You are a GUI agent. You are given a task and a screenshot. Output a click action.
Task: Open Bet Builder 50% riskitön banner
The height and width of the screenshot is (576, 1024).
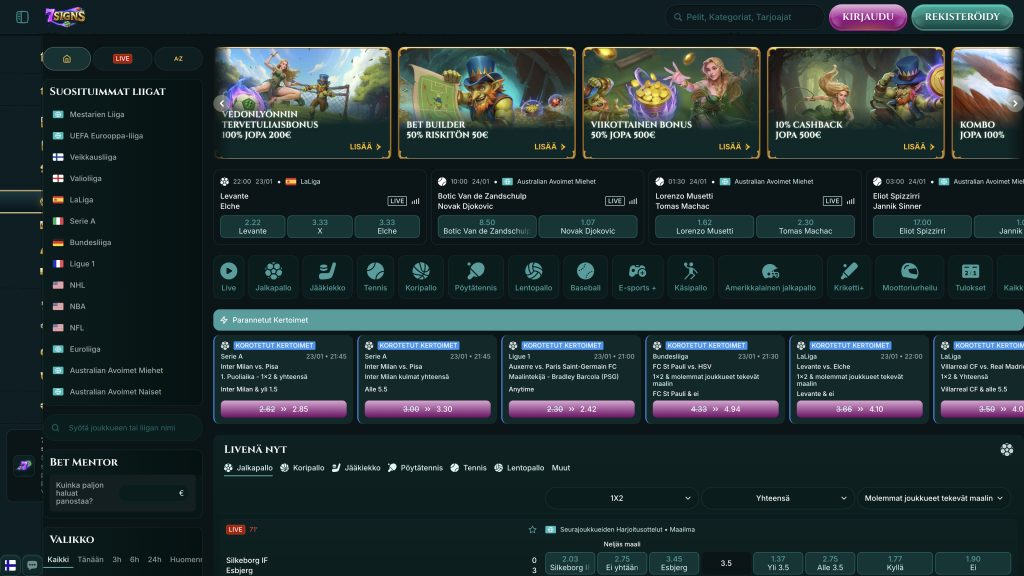click(487, 103)
